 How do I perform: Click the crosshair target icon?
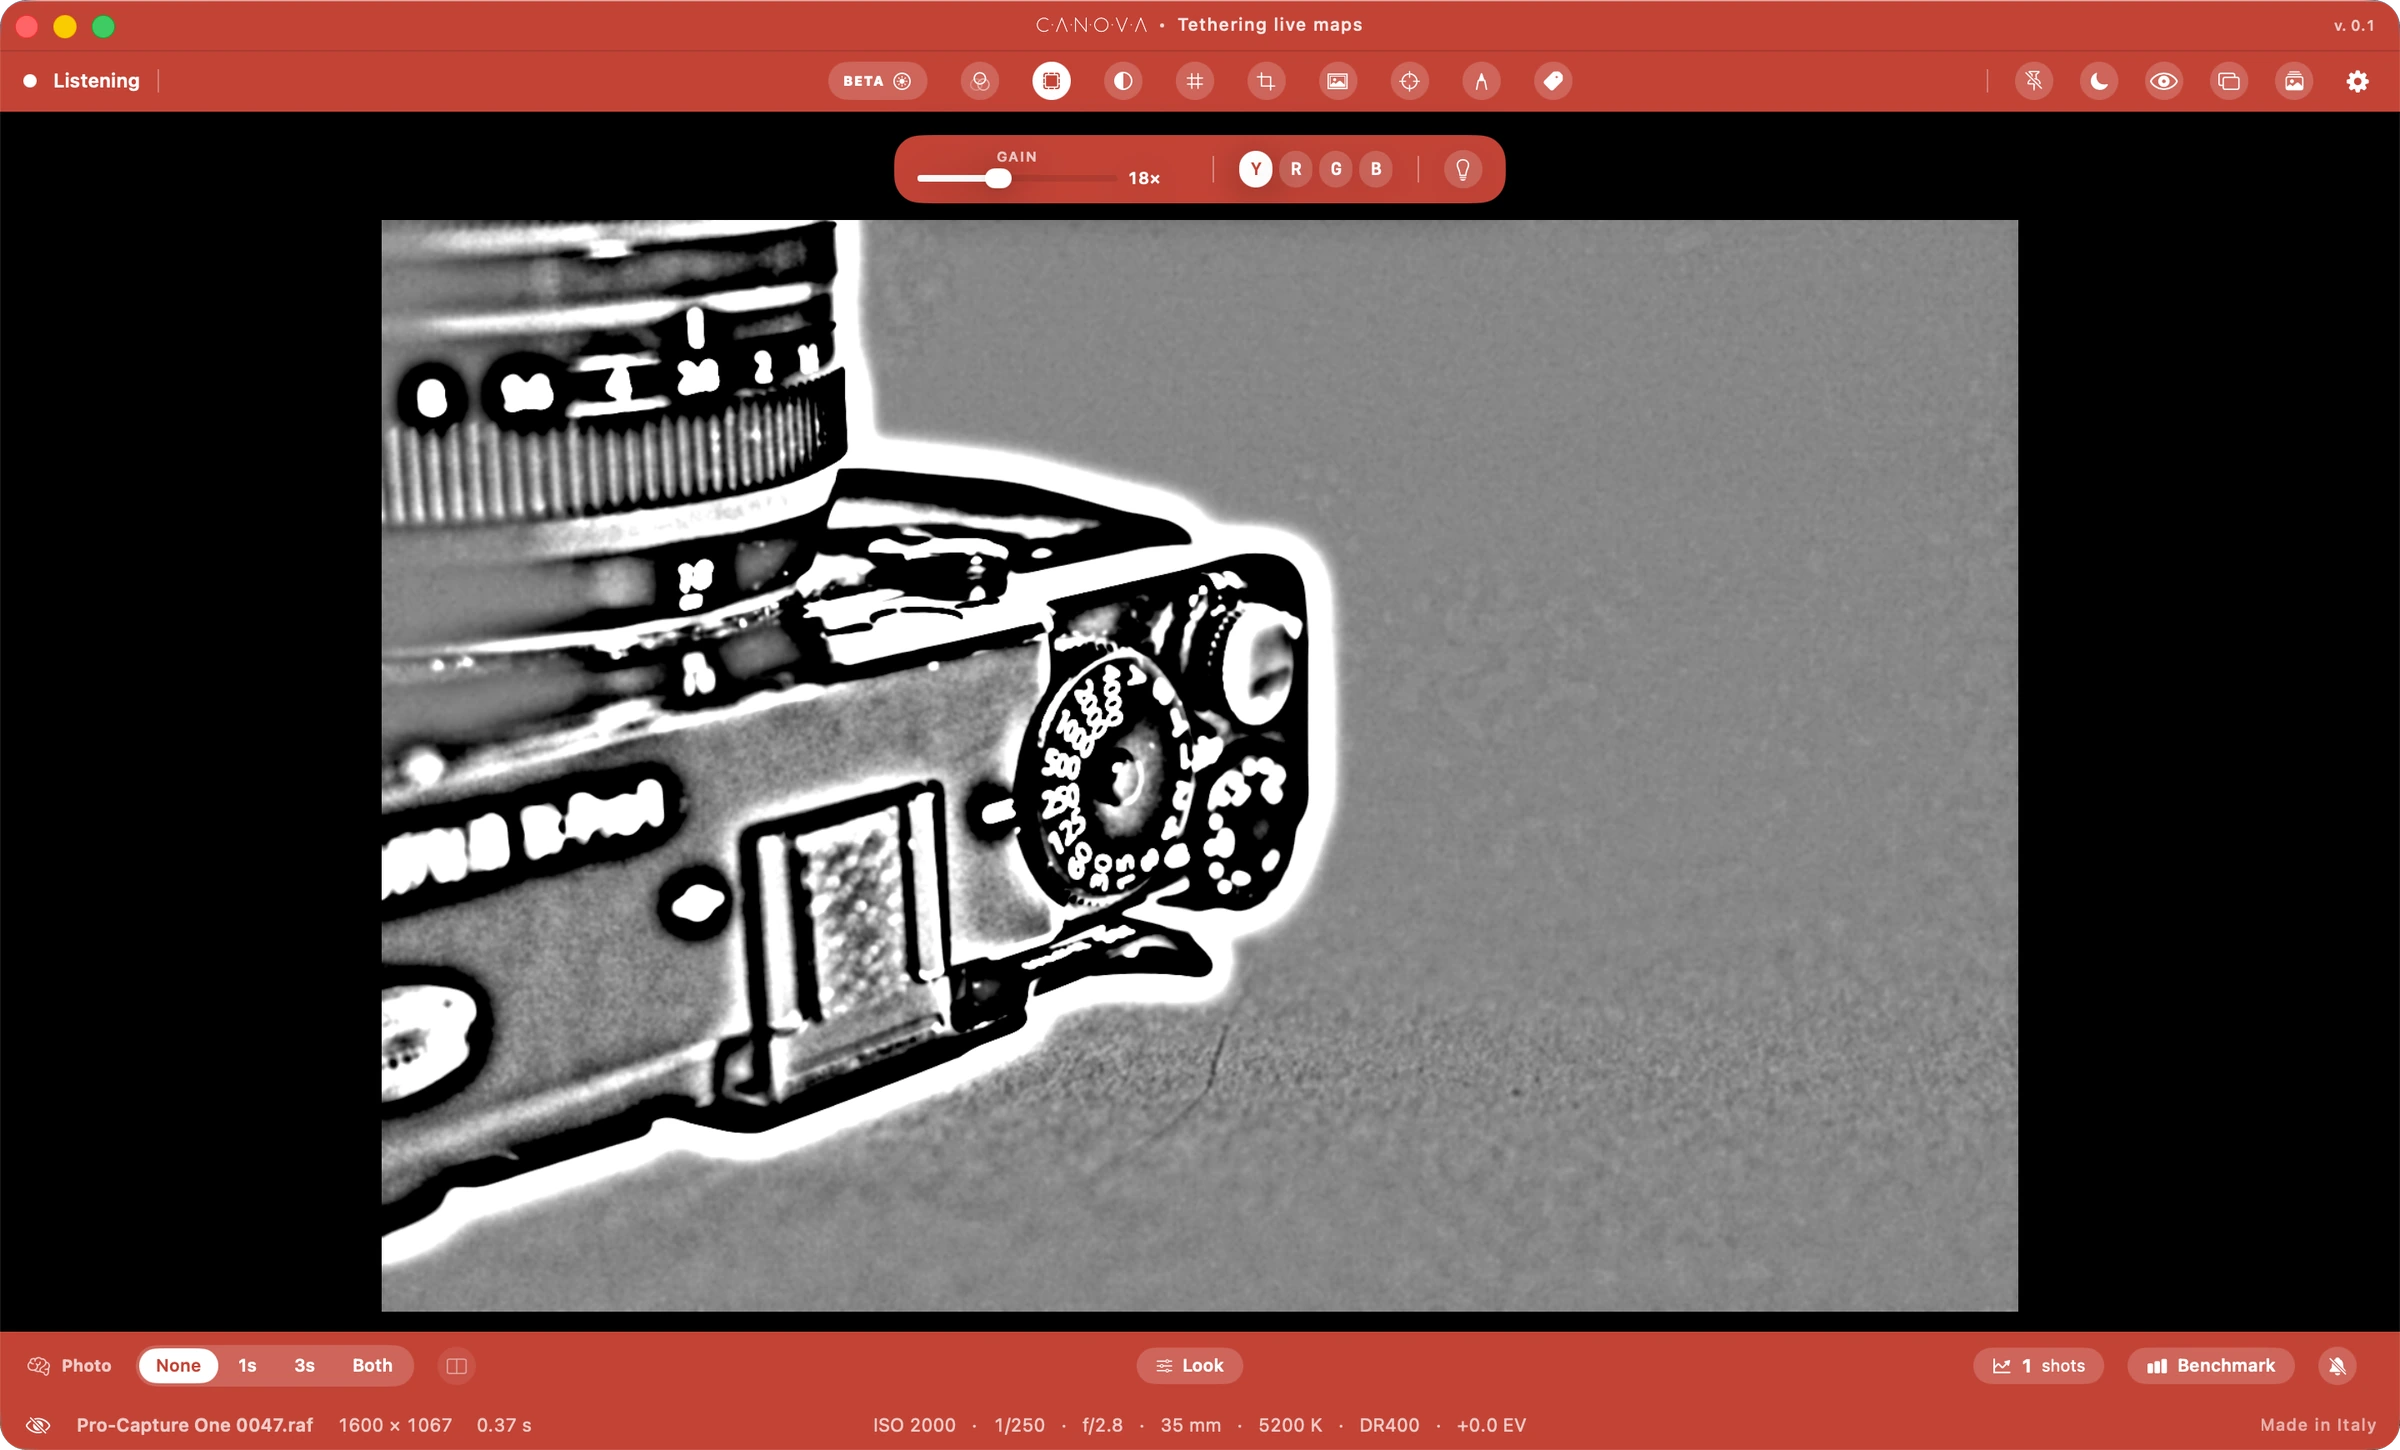tap(1409, 81)
